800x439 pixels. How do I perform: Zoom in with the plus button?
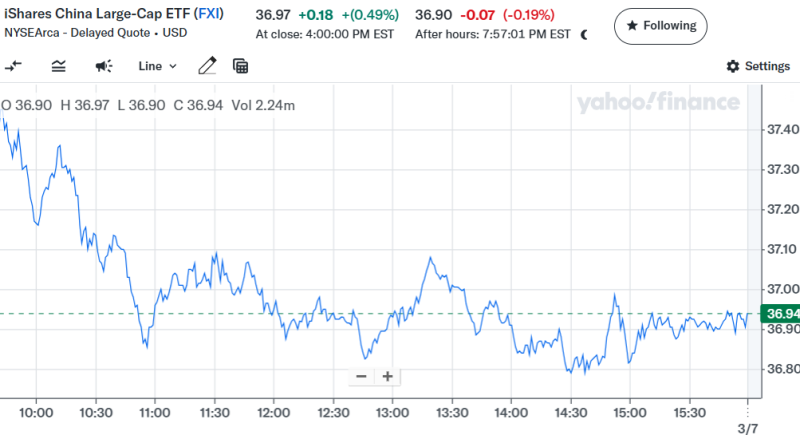click(x=387, y=377)
